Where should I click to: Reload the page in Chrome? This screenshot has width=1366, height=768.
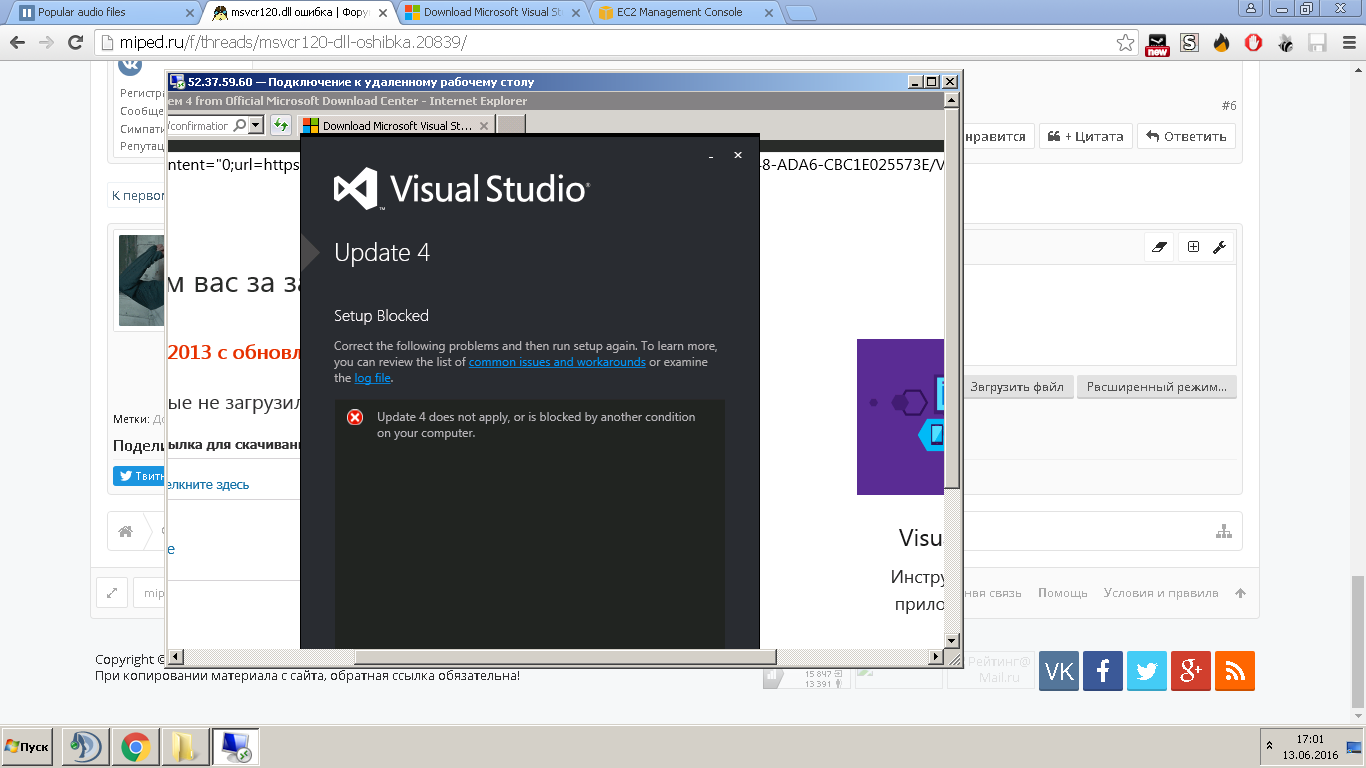75,43
